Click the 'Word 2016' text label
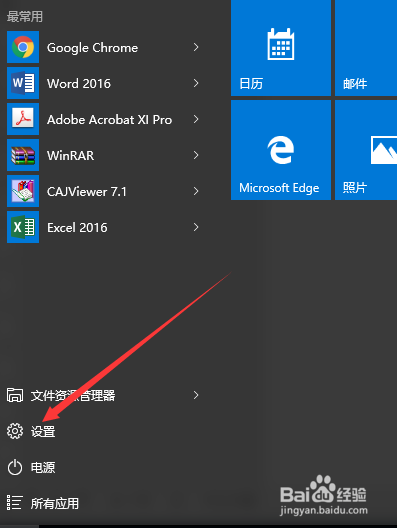 point(79,84)
